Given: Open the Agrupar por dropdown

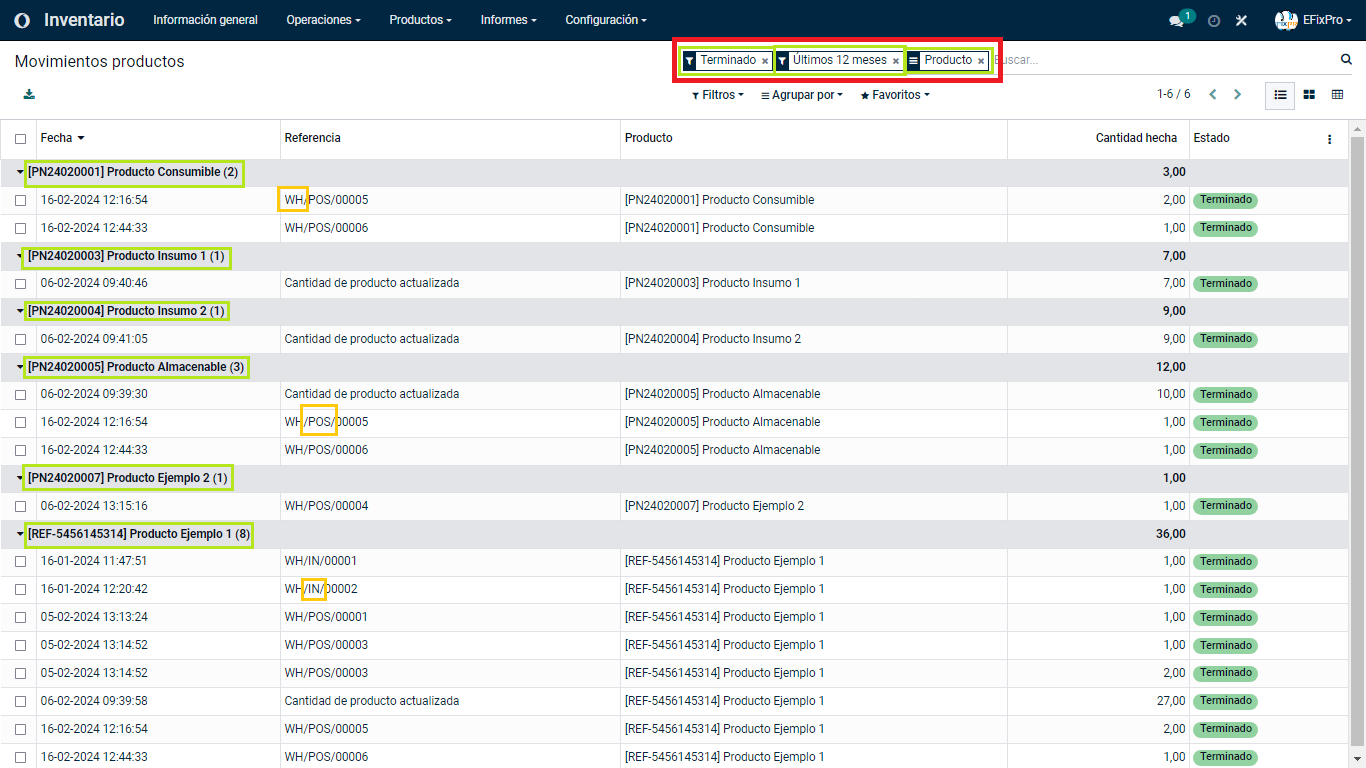Looking at the screenshot, I should [801, 95].
